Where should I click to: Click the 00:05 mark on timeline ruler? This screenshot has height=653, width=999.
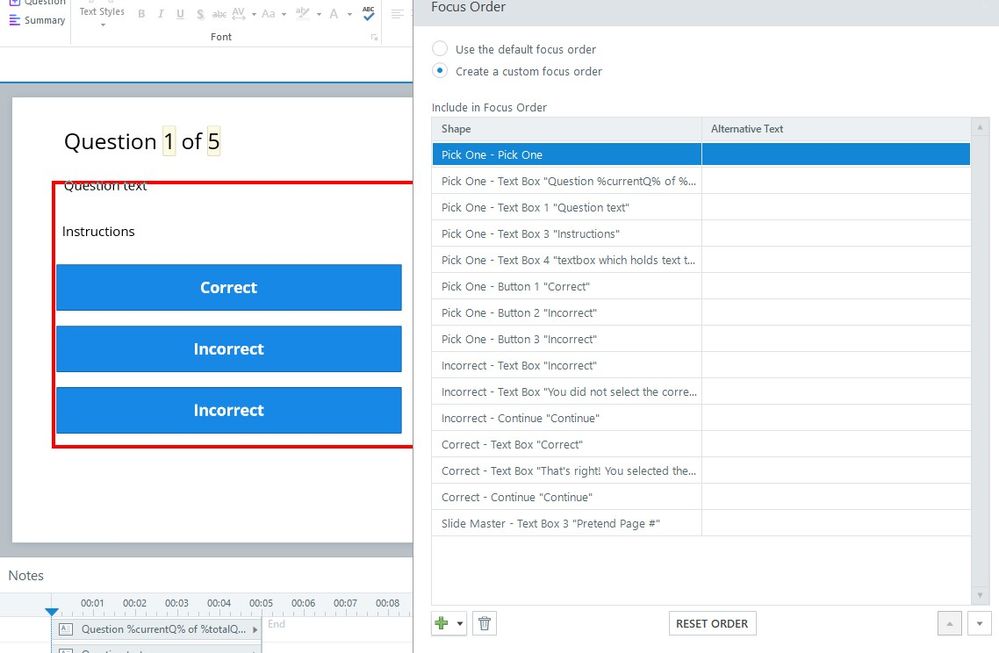[x=261, y=603]
